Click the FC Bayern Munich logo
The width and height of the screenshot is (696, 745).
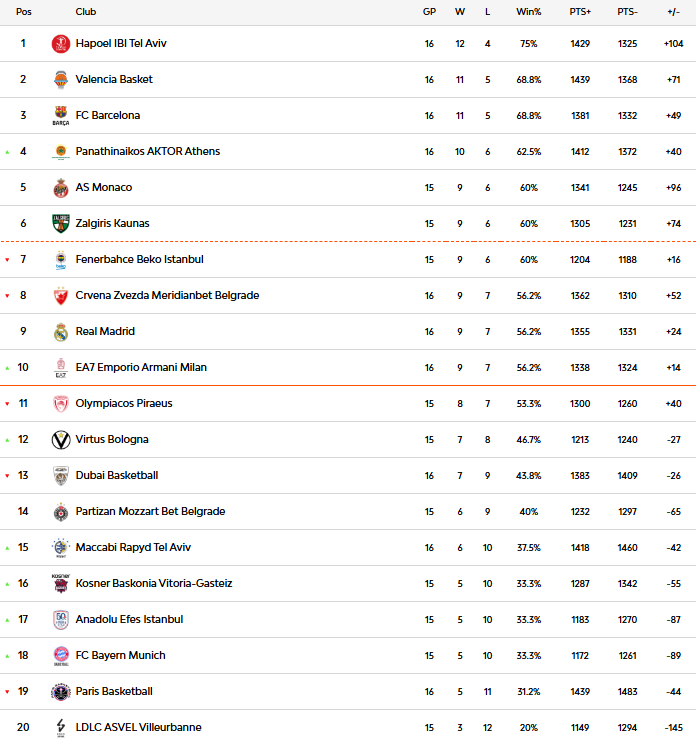[x=61, y=656]
